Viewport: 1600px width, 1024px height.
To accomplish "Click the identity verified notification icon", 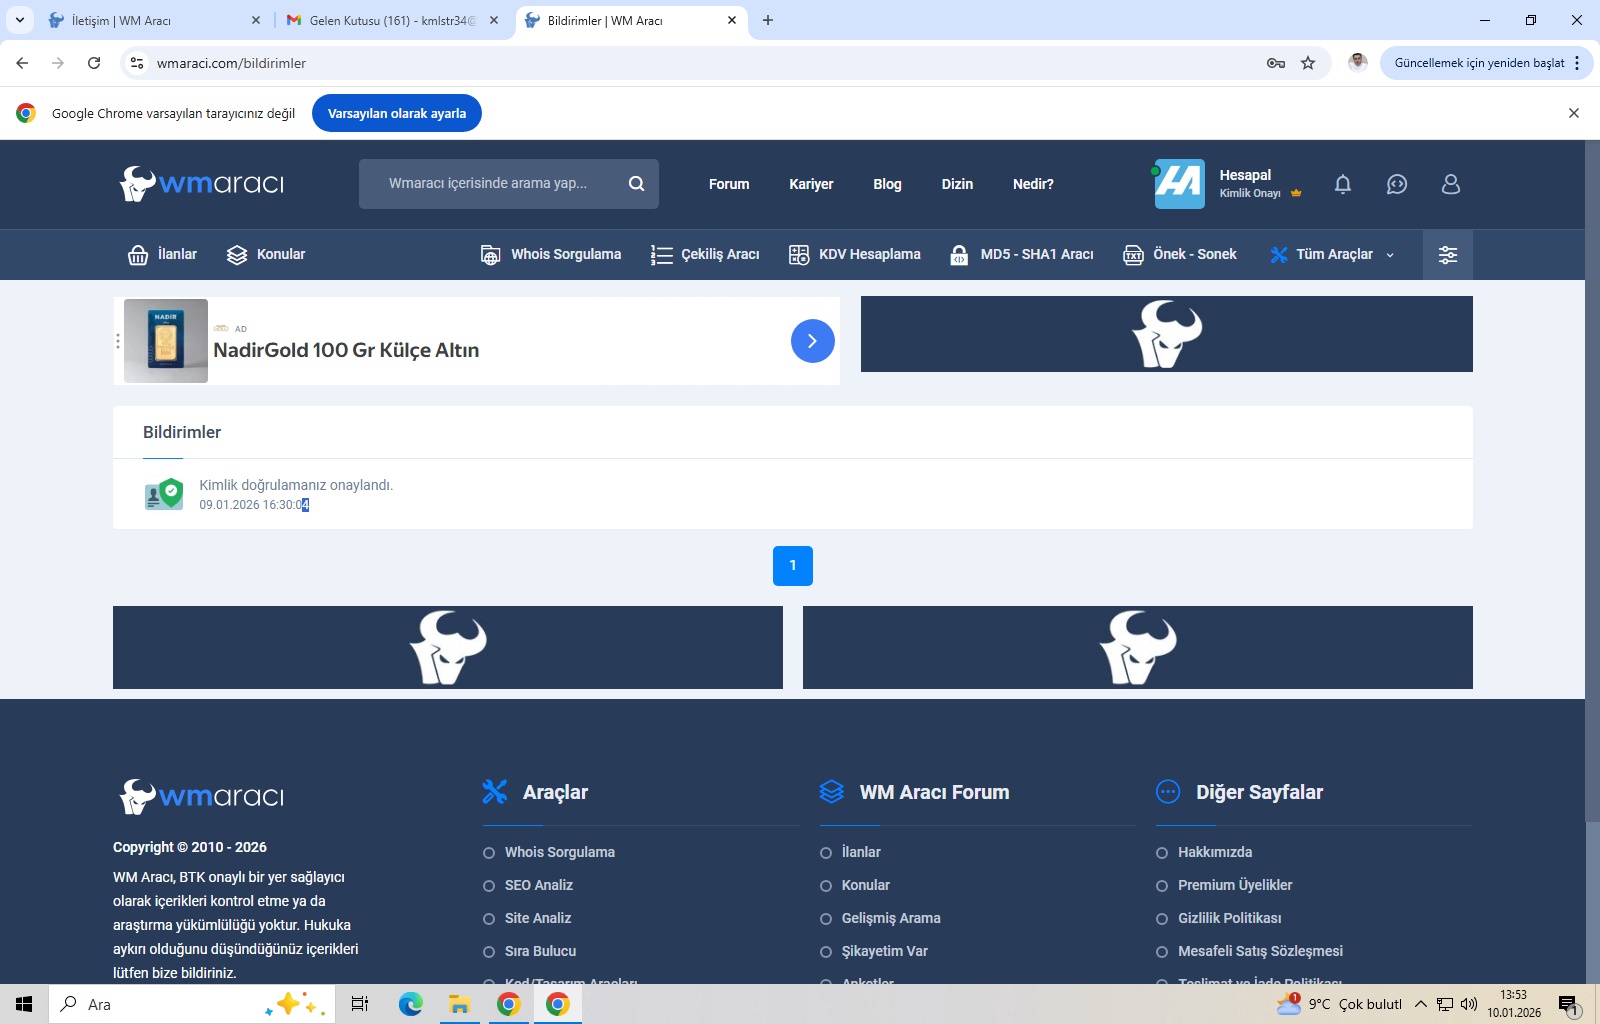I will [164, 494].
